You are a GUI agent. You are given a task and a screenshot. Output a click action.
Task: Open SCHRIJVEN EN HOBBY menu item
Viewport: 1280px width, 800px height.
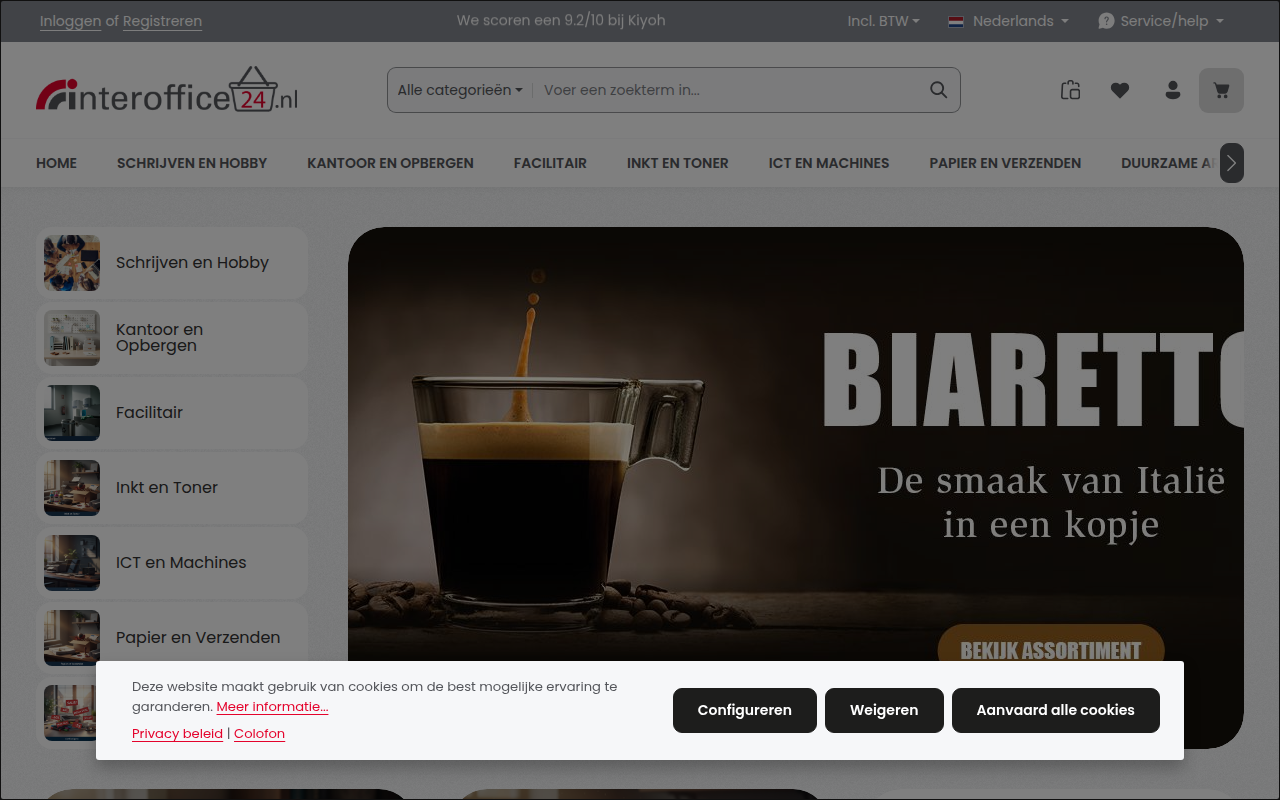(x=192, y=163)
